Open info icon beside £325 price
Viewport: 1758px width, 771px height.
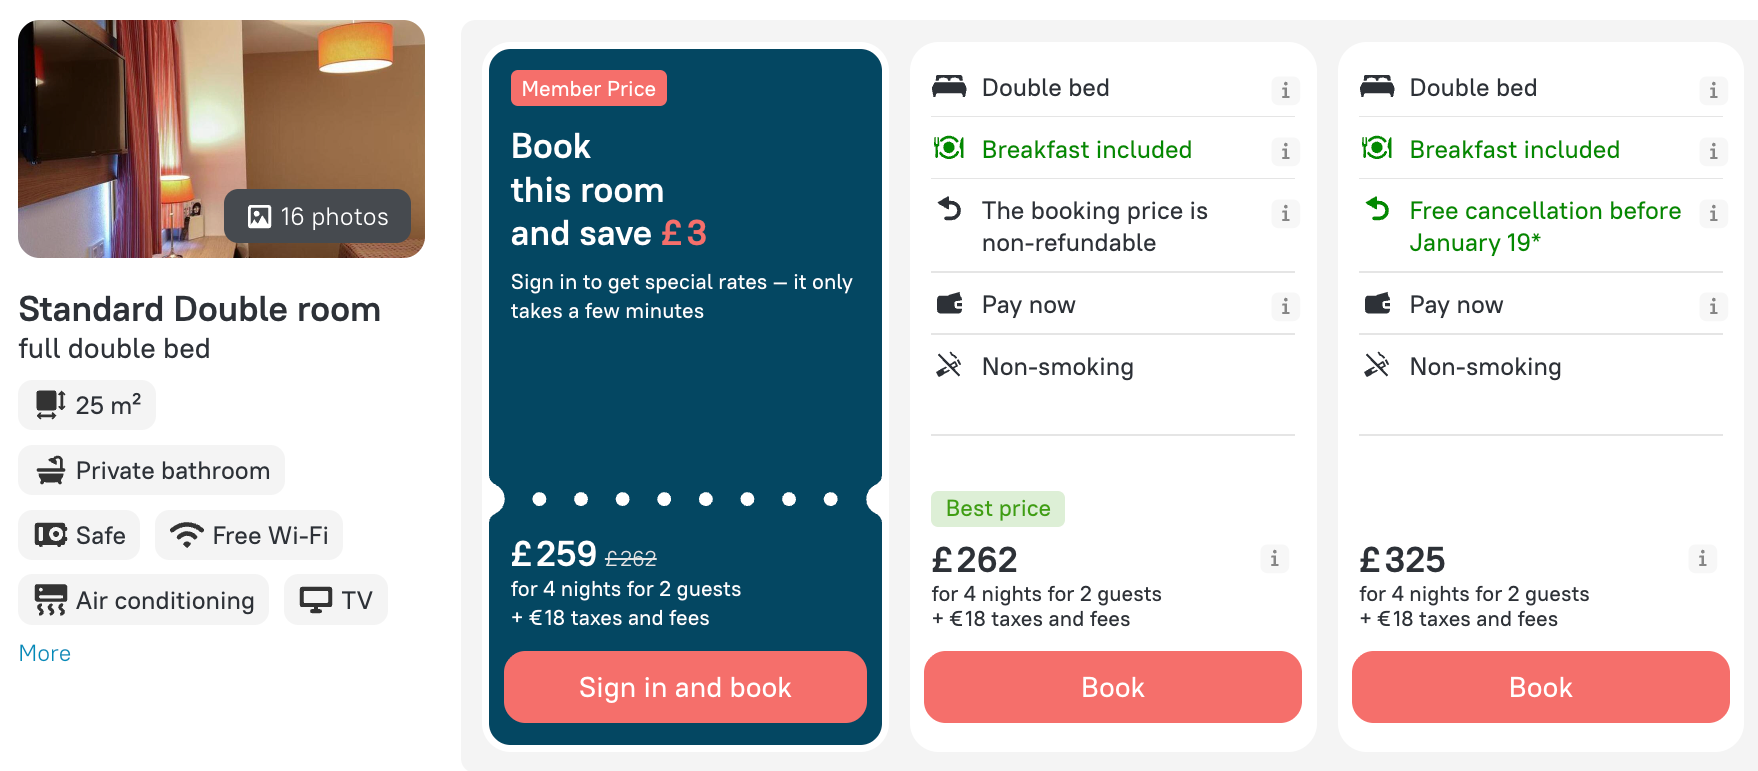[x=1702, y=558]
